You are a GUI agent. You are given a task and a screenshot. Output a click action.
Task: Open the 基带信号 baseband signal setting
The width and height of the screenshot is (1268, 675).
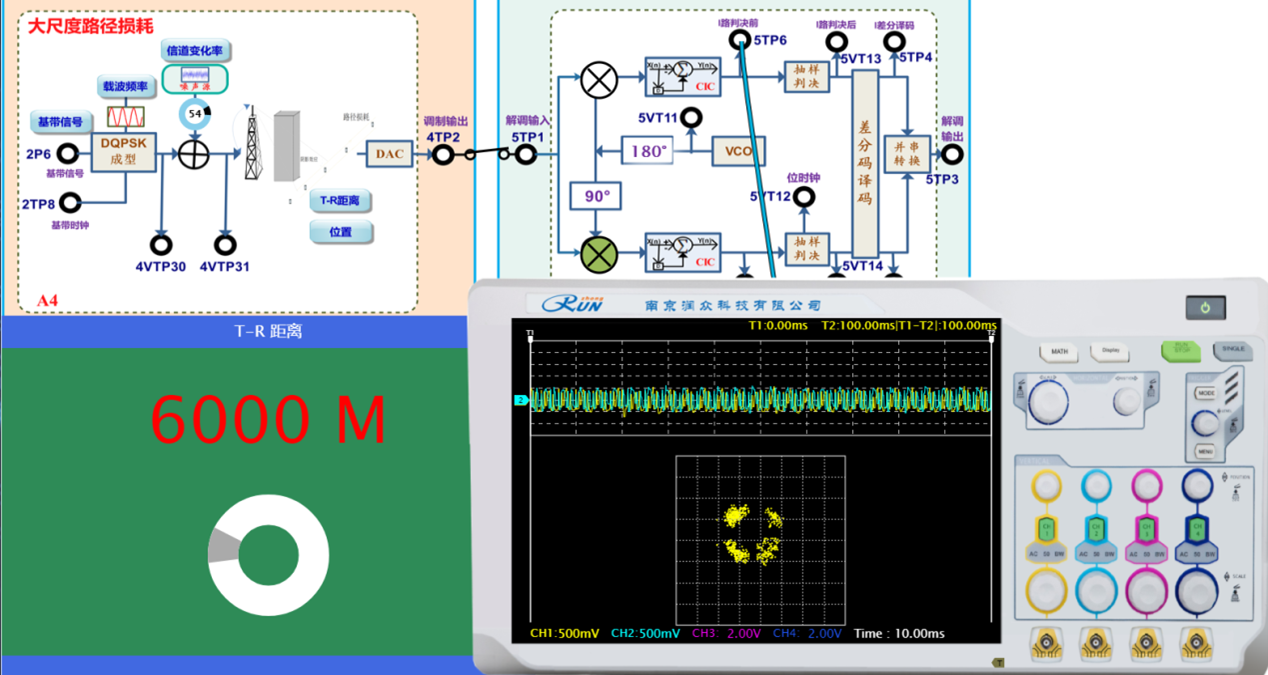61,122
